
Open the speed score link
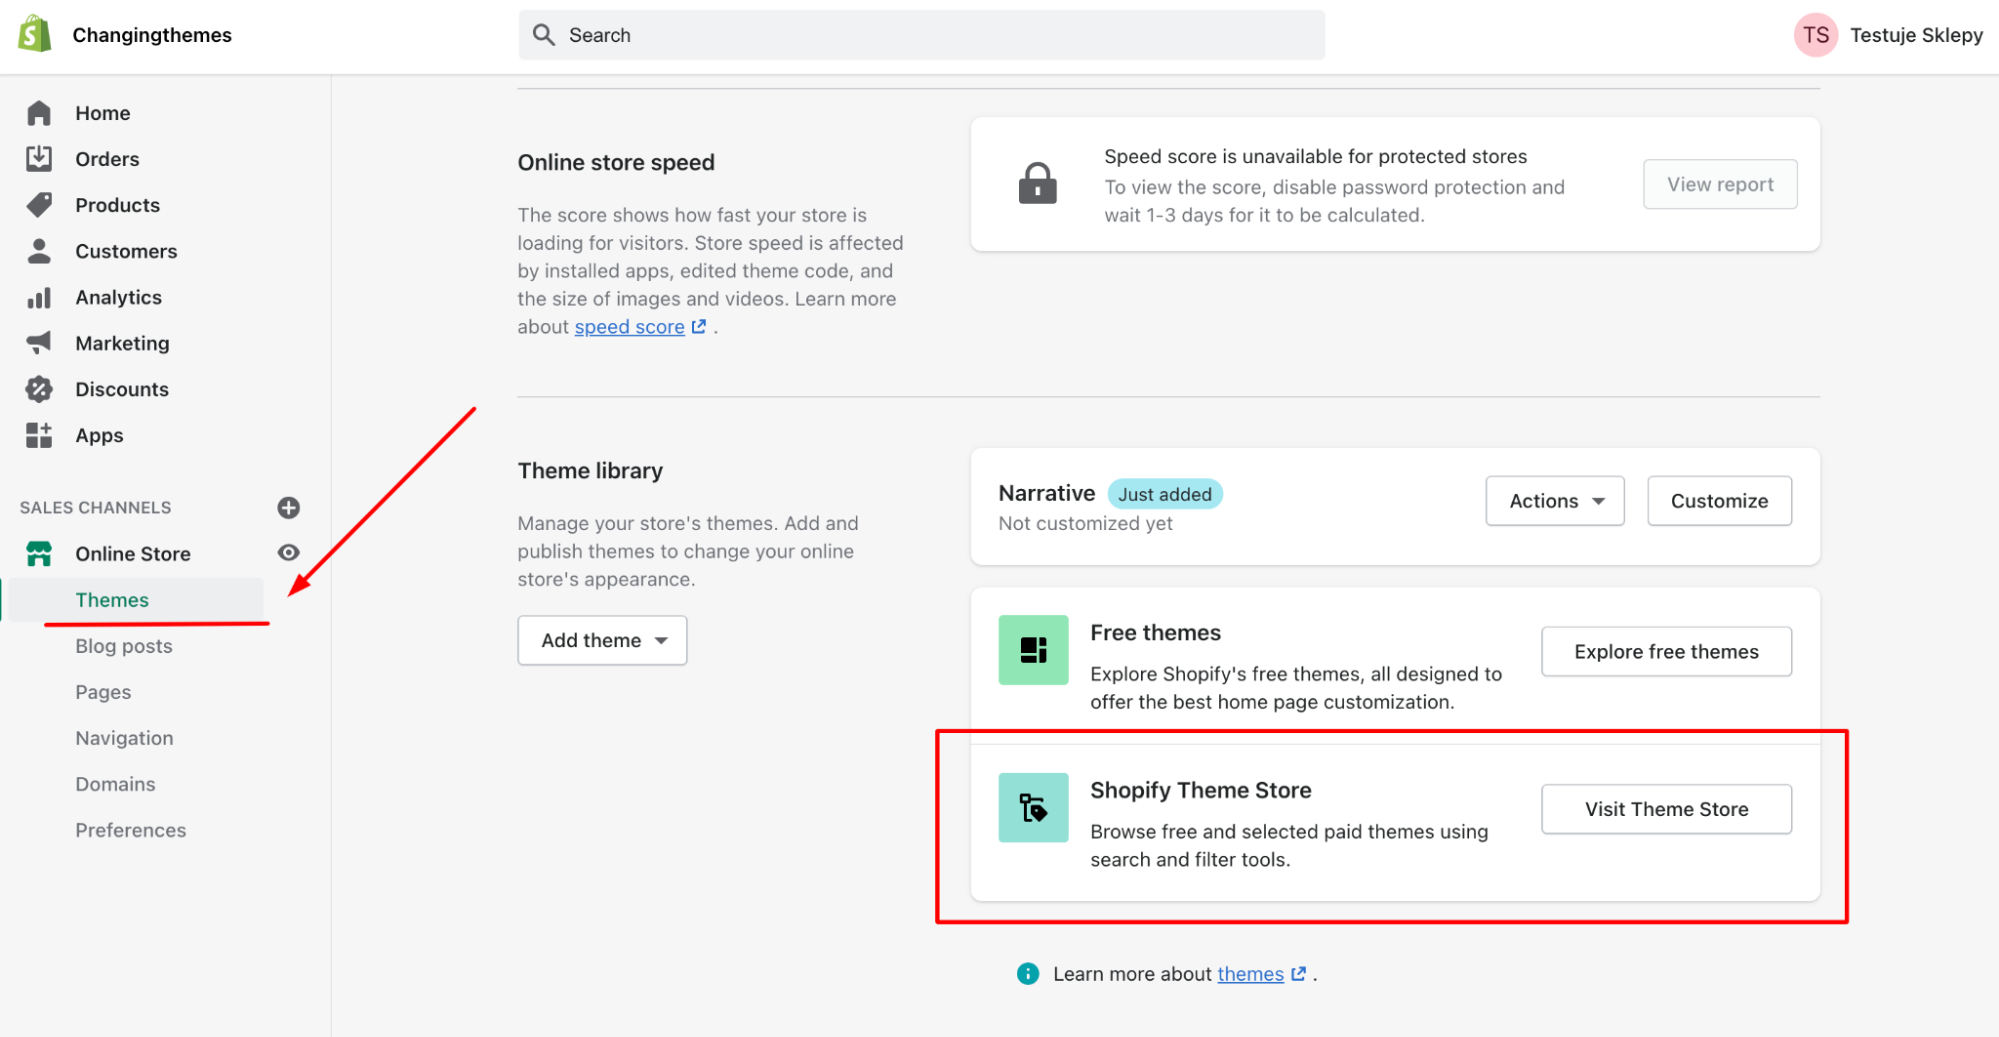click(x=629, y=326)
